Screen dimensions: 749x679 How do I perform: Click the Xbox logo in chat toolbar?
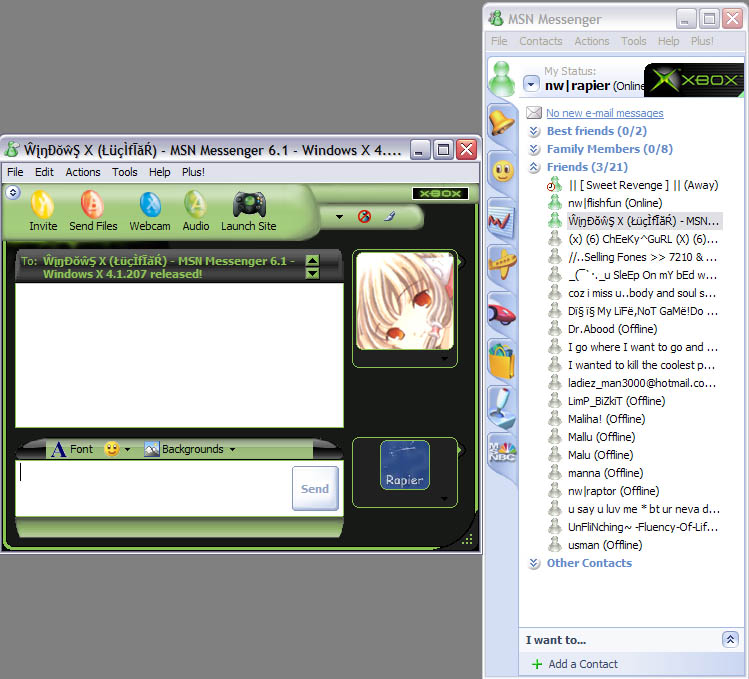coord(440,194)
